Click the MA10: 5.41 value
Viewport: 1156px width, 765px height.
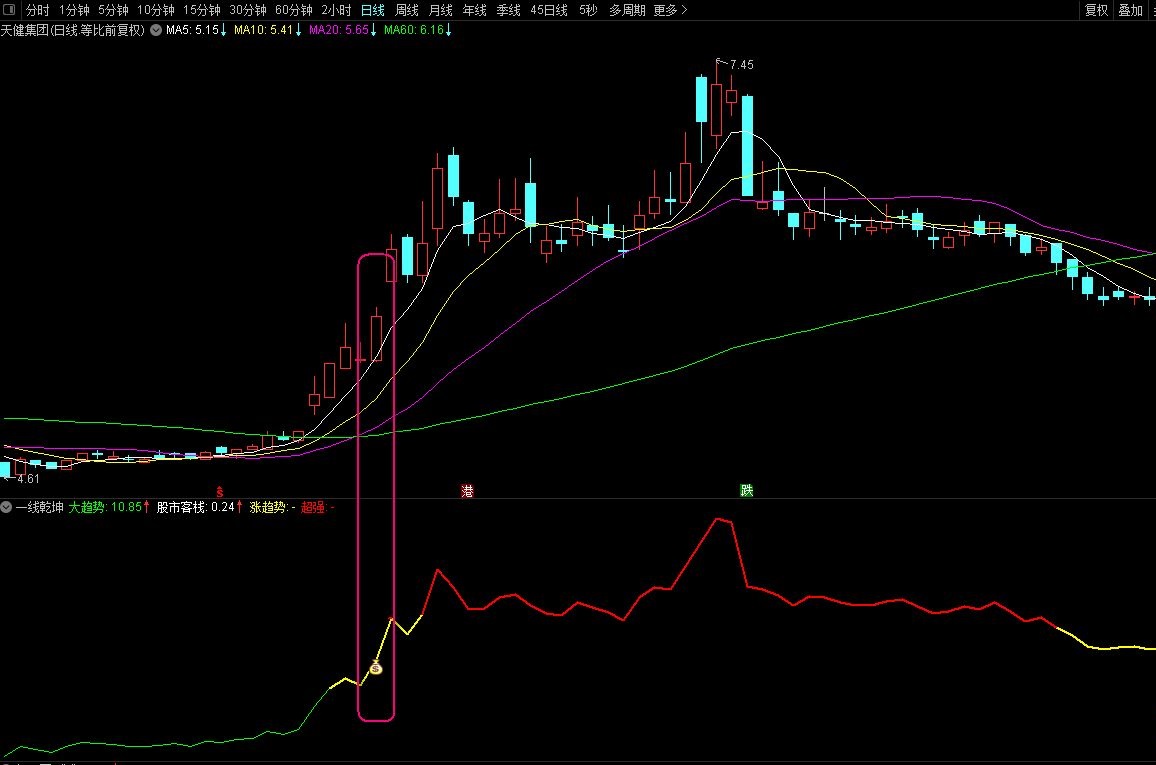point(267,30)
